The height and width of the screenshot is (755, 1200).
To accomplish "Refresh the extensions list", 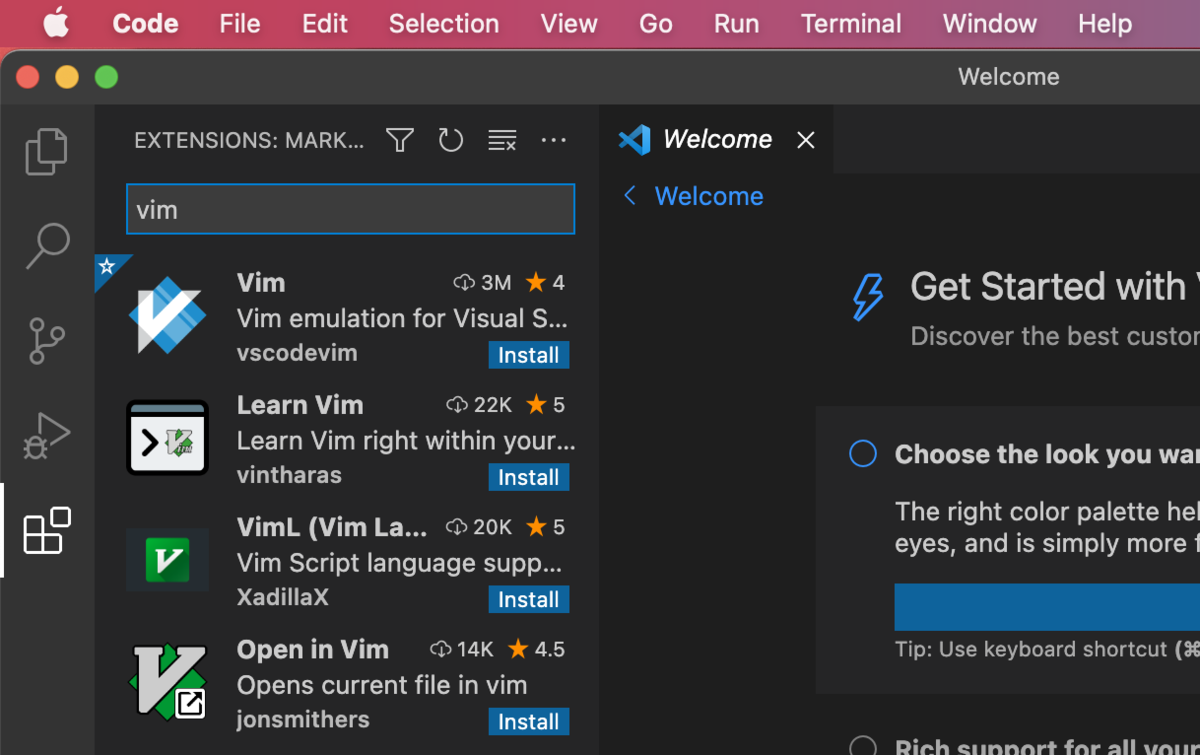I will click(x=450, y=140).
